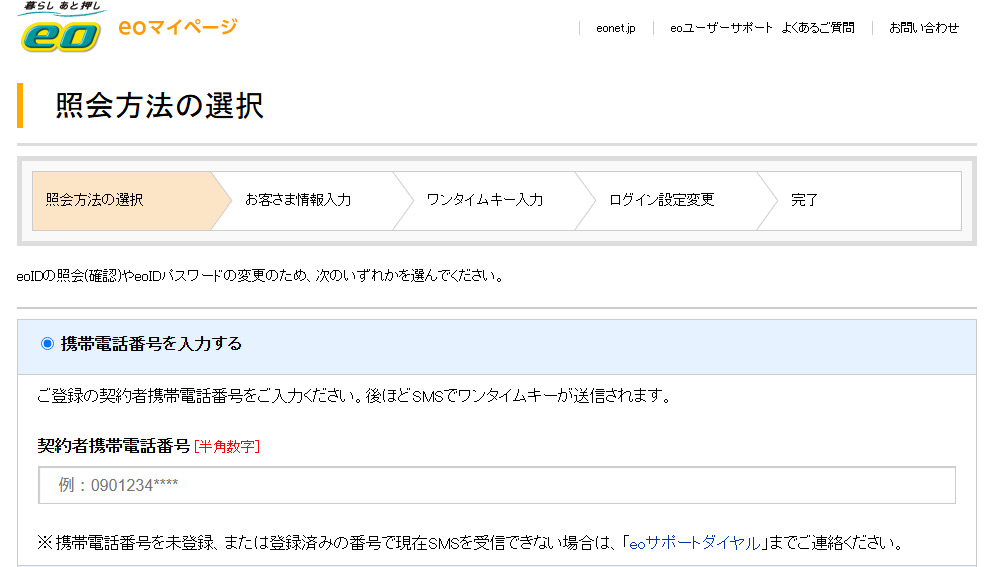984x567 pixels.
Task: Click the red 半角数字 hint
Action: pyautogui.click(x=227, y=446)
